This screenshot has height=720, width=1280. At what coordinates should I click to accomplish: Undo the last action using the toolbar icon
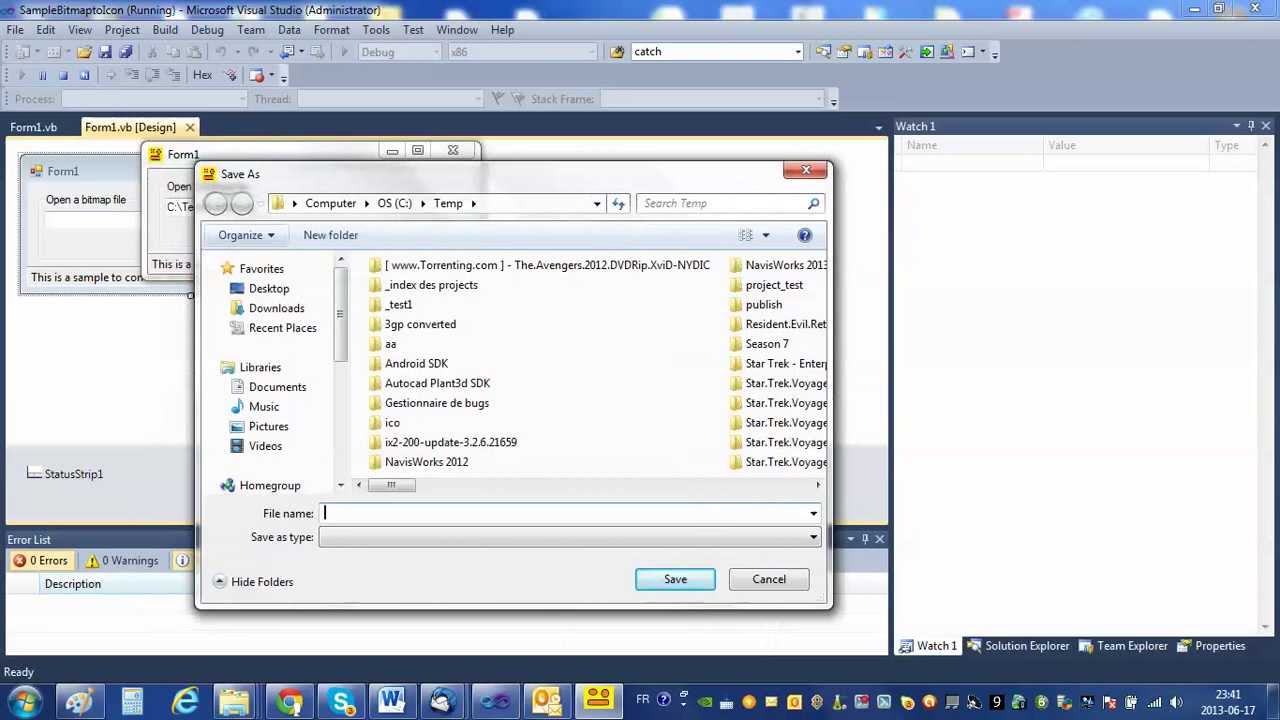[x=222, y=51]
